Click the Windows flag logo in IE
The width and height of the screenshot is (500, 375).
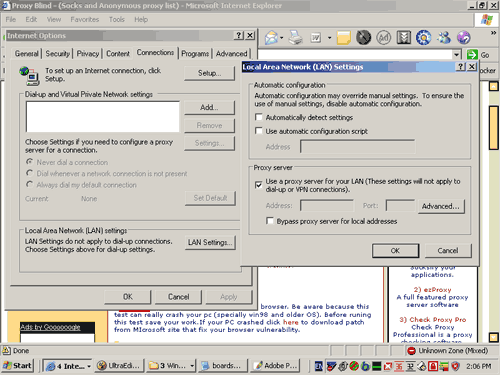click(487, 20)
